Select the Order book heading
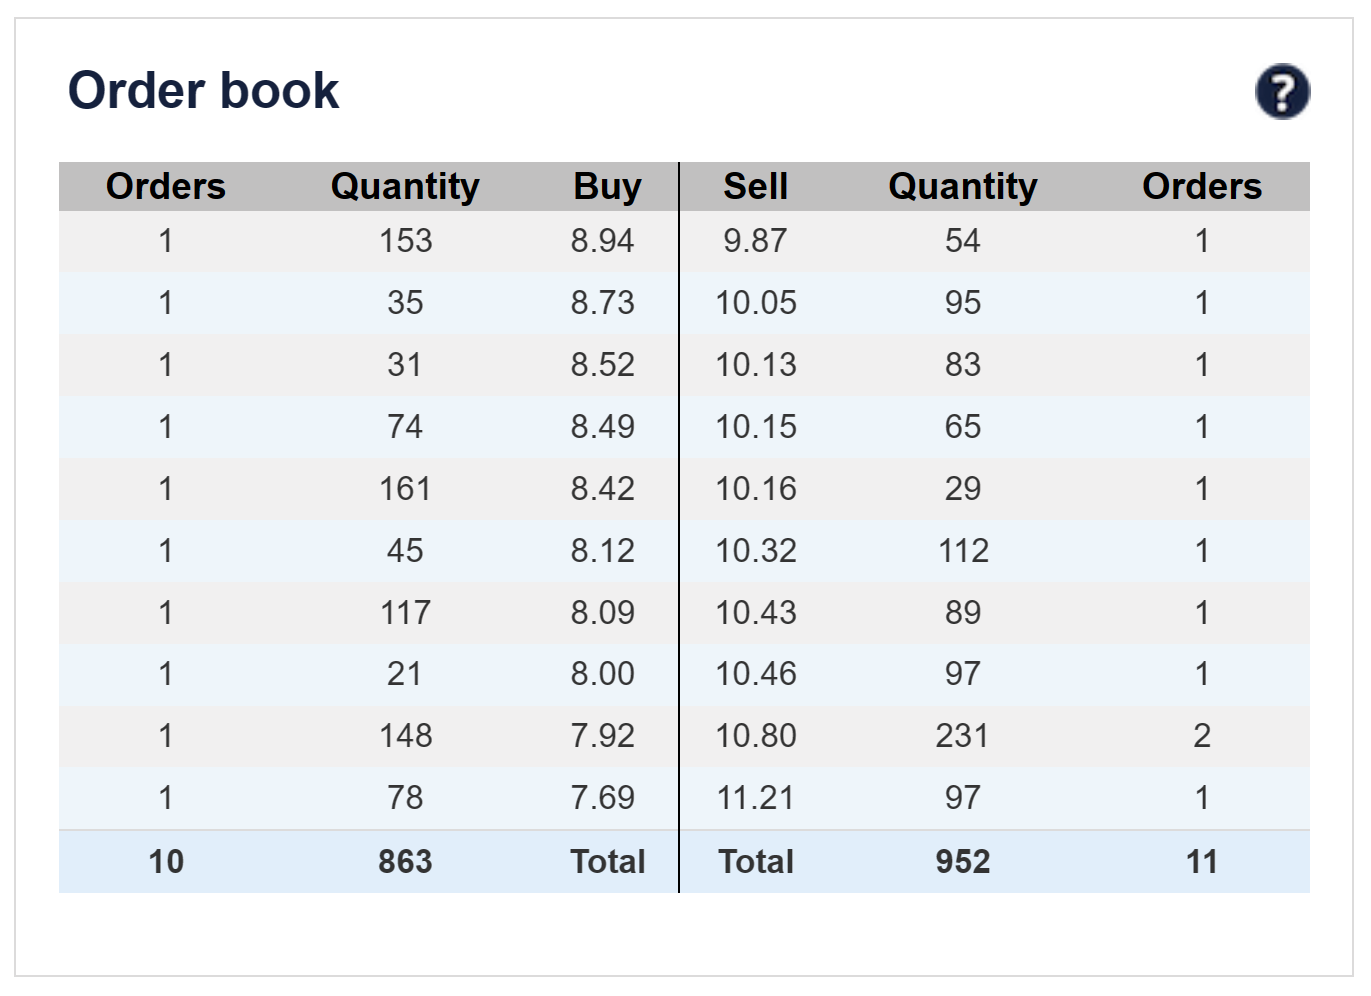1371x996 pixels. coord(203,90)
